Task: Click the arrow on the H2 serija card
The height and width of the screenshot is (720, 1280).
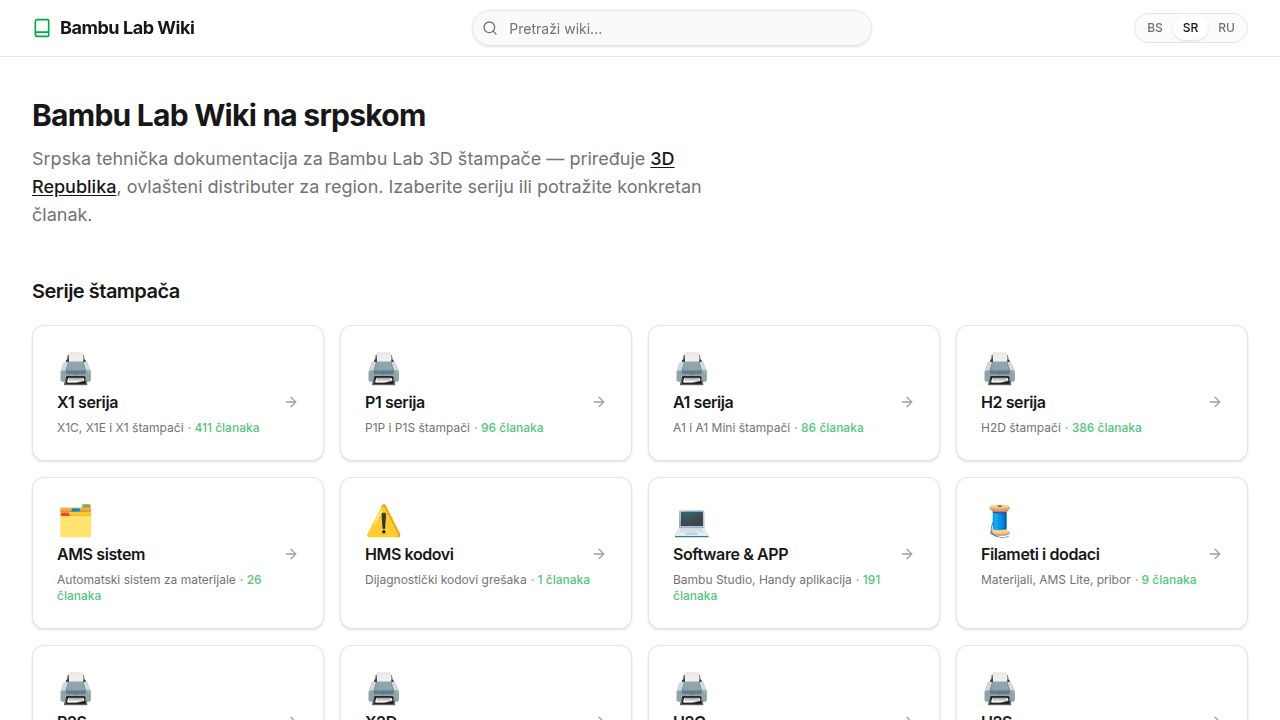Action: point(1215,402)
